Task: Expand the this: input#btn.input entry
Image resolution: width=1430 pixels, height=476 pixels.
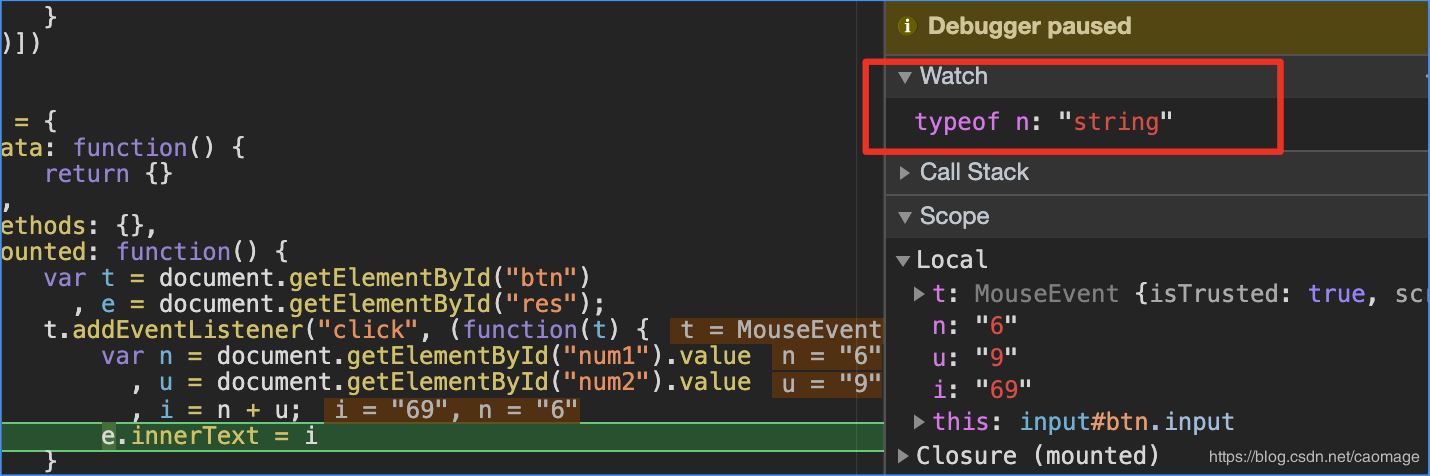Action: [919, 421]
